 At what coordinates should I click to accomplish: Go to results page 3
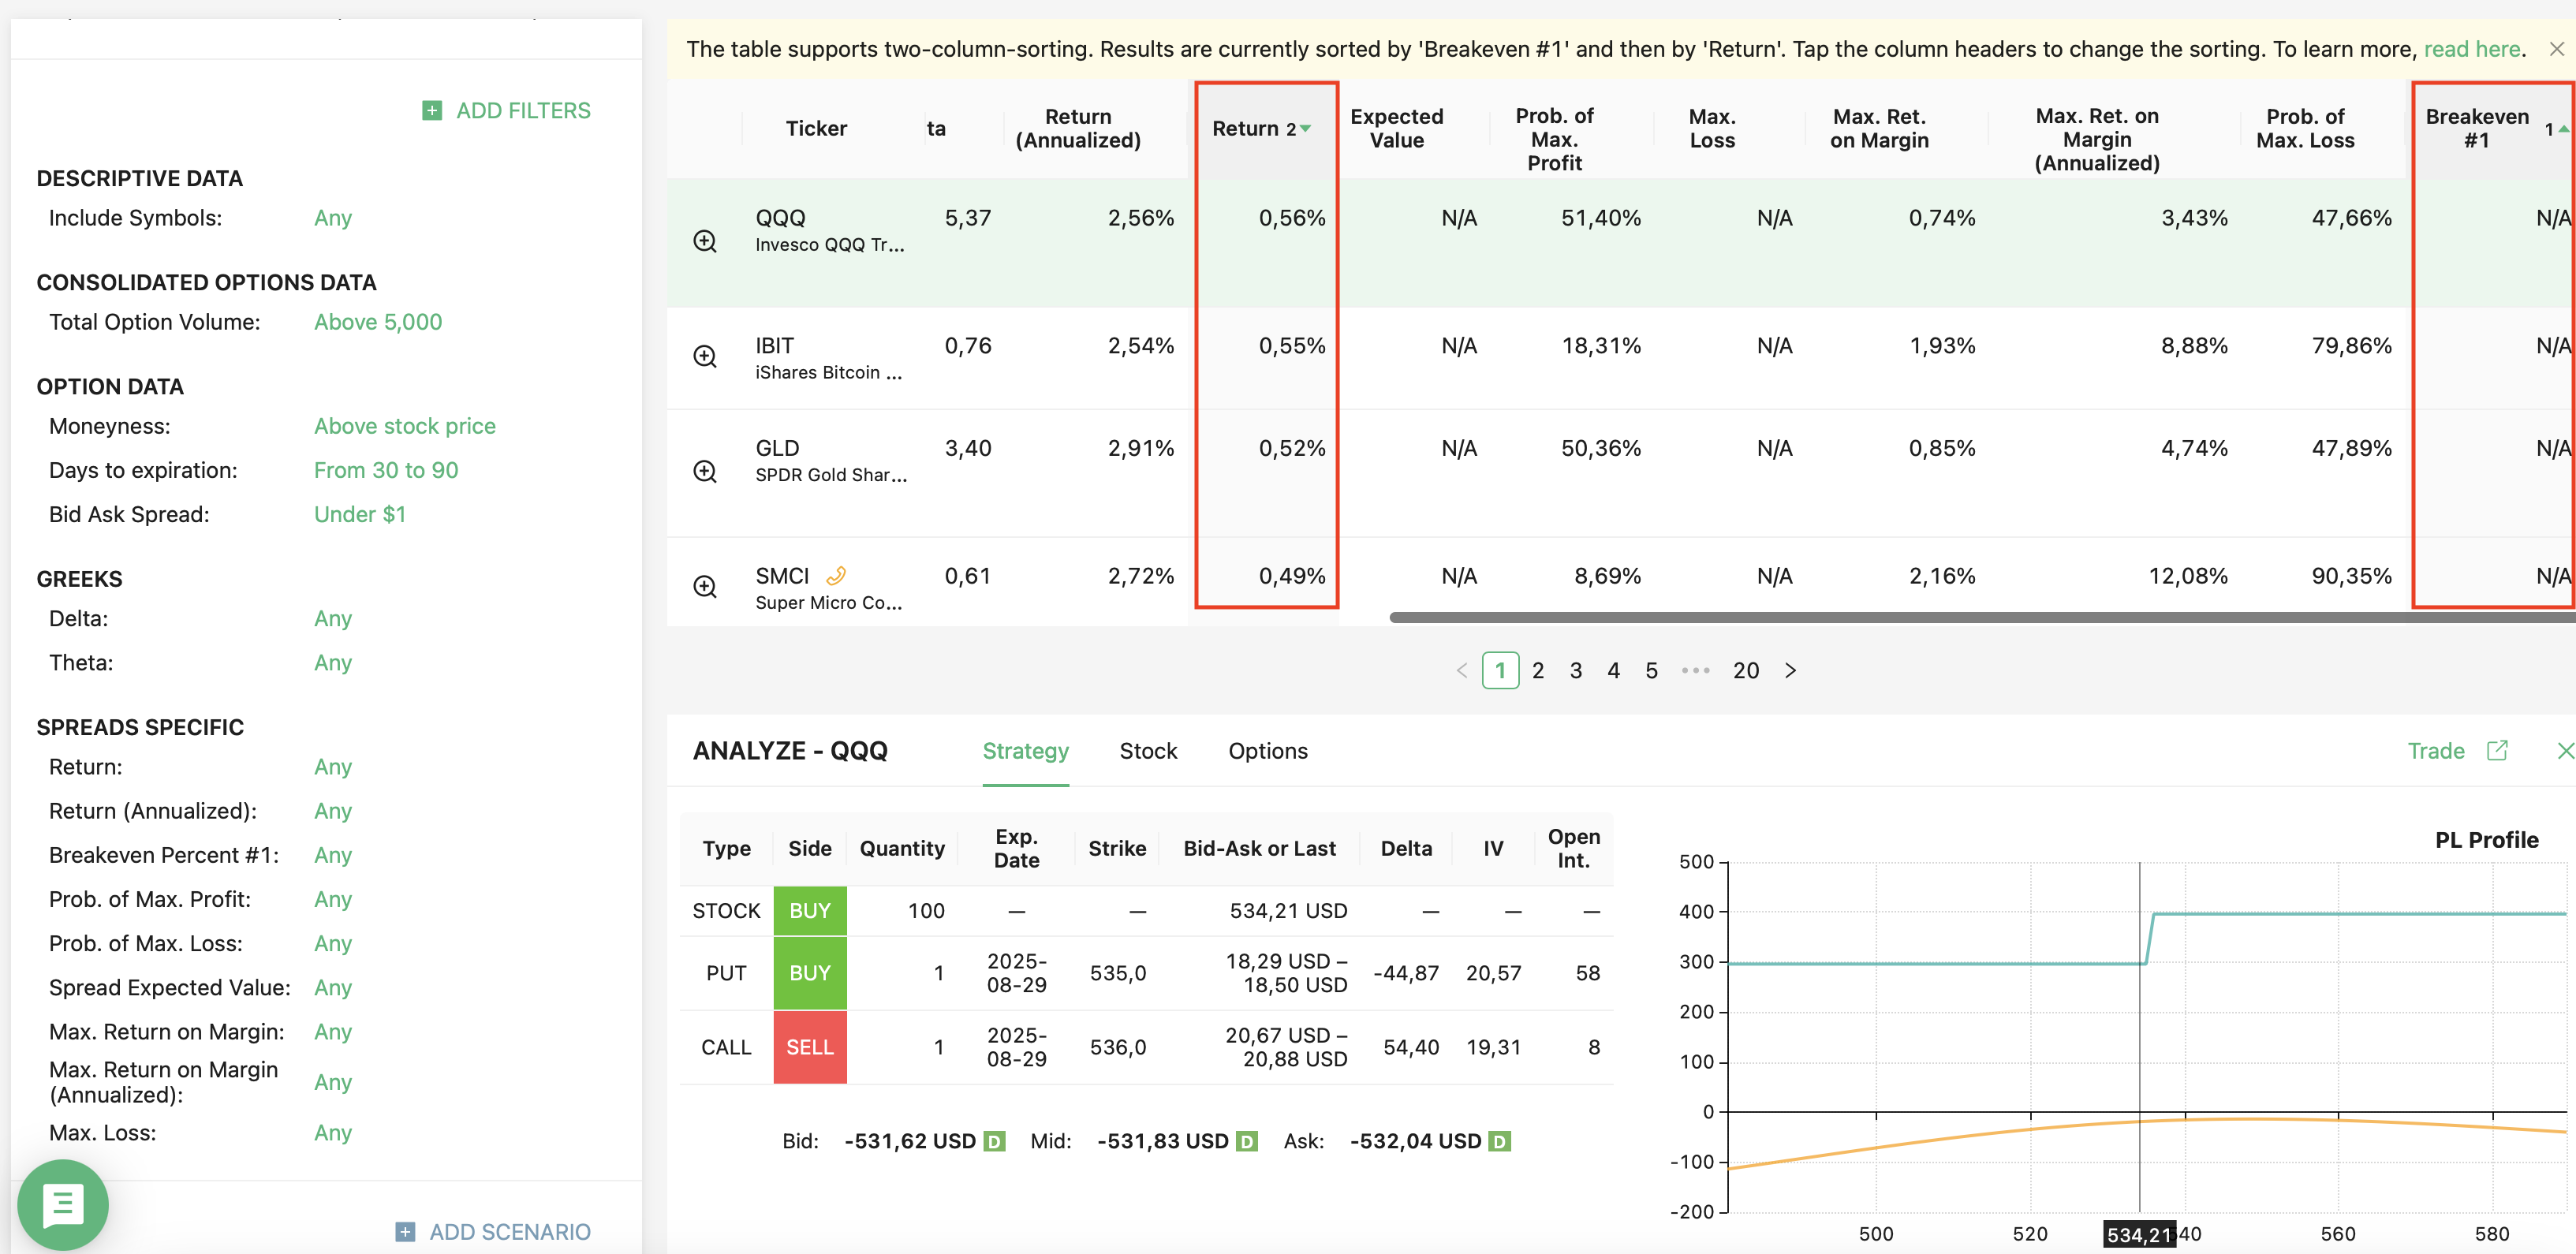coord(1576,670)
